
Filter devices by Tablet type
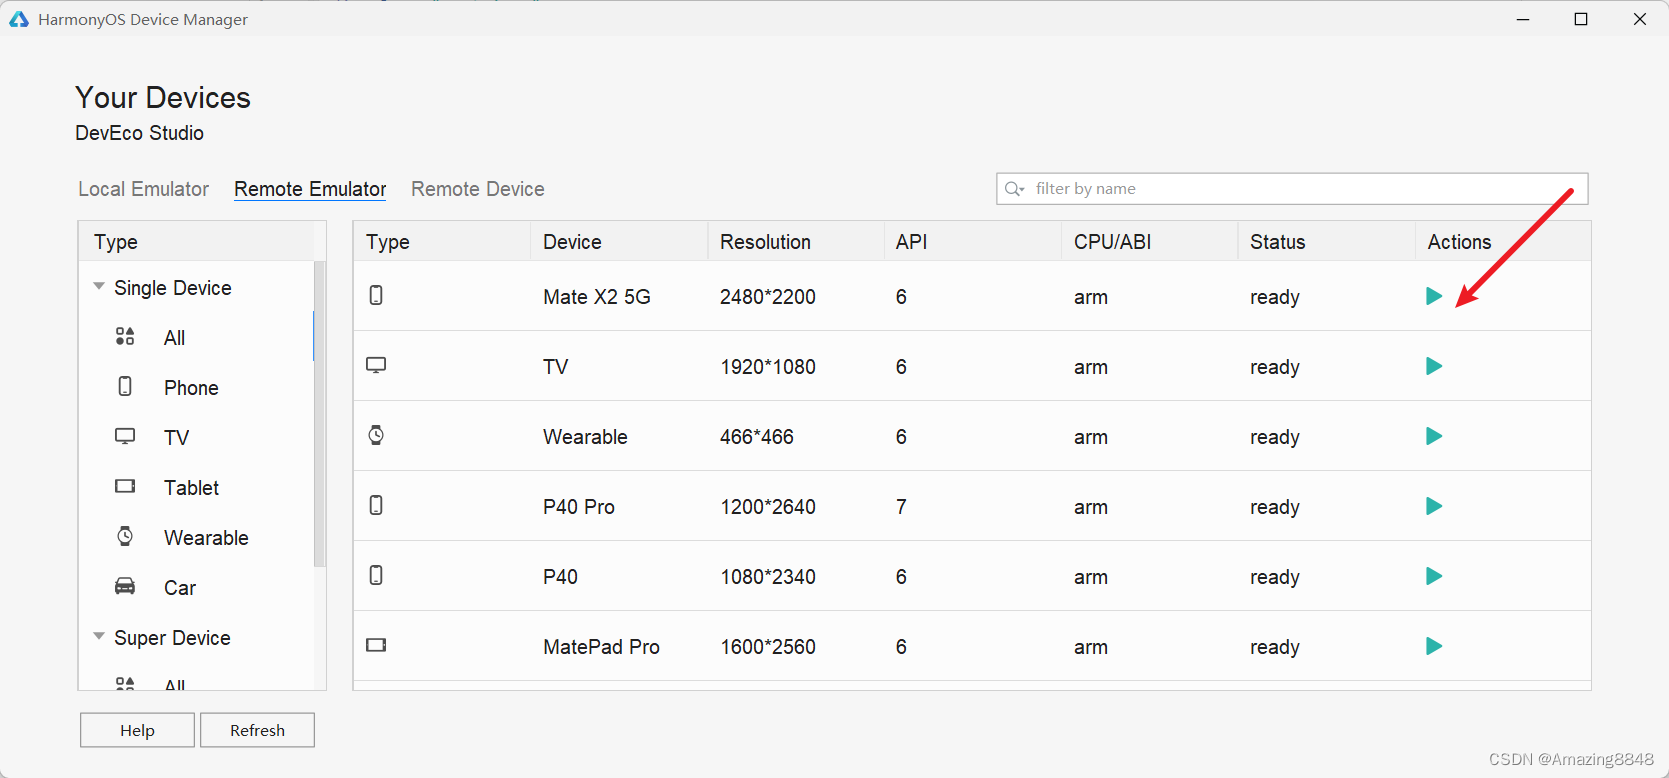click(x=191, y=488)
